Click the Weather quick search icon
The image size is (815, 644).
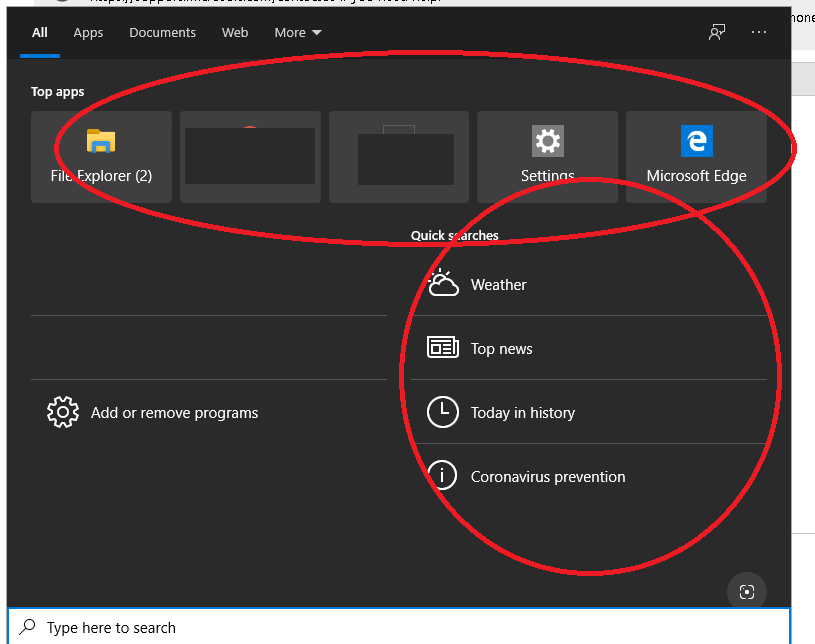click(x=443, y=283)
